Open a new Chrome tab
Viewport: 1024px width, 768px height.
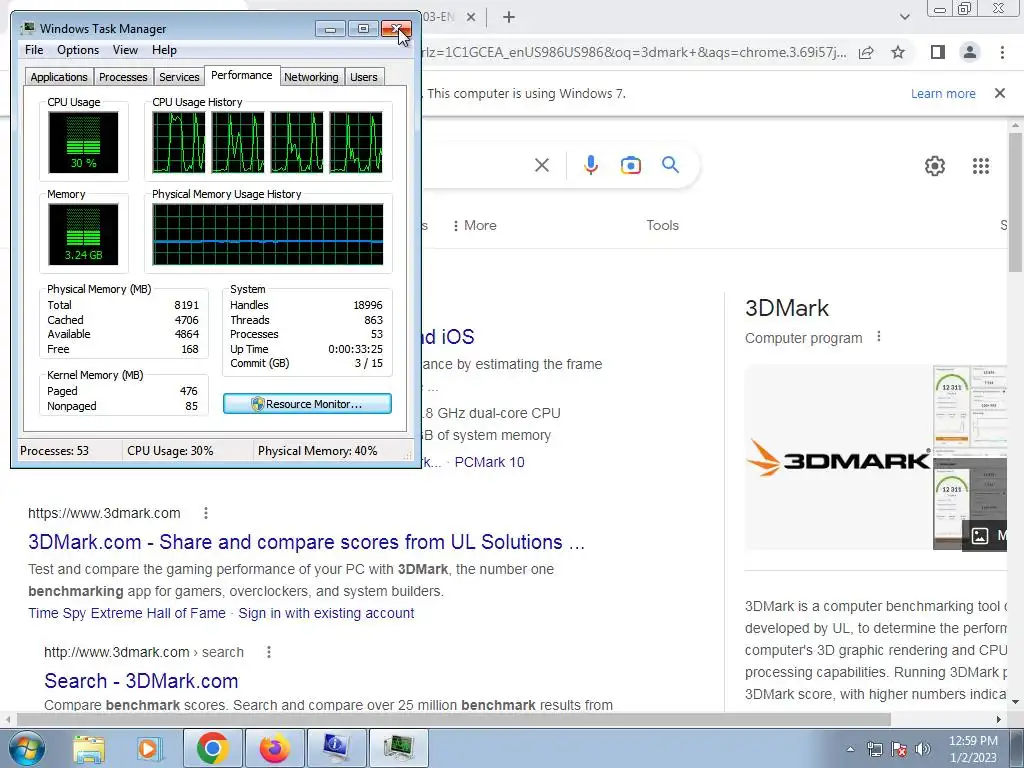pyautogui.click(x=509, y=17)
